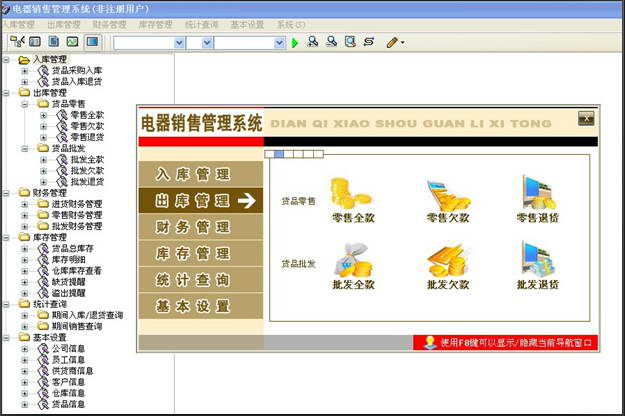
Task: Click the document page icon in the toolbar
Action: [53, 41]
